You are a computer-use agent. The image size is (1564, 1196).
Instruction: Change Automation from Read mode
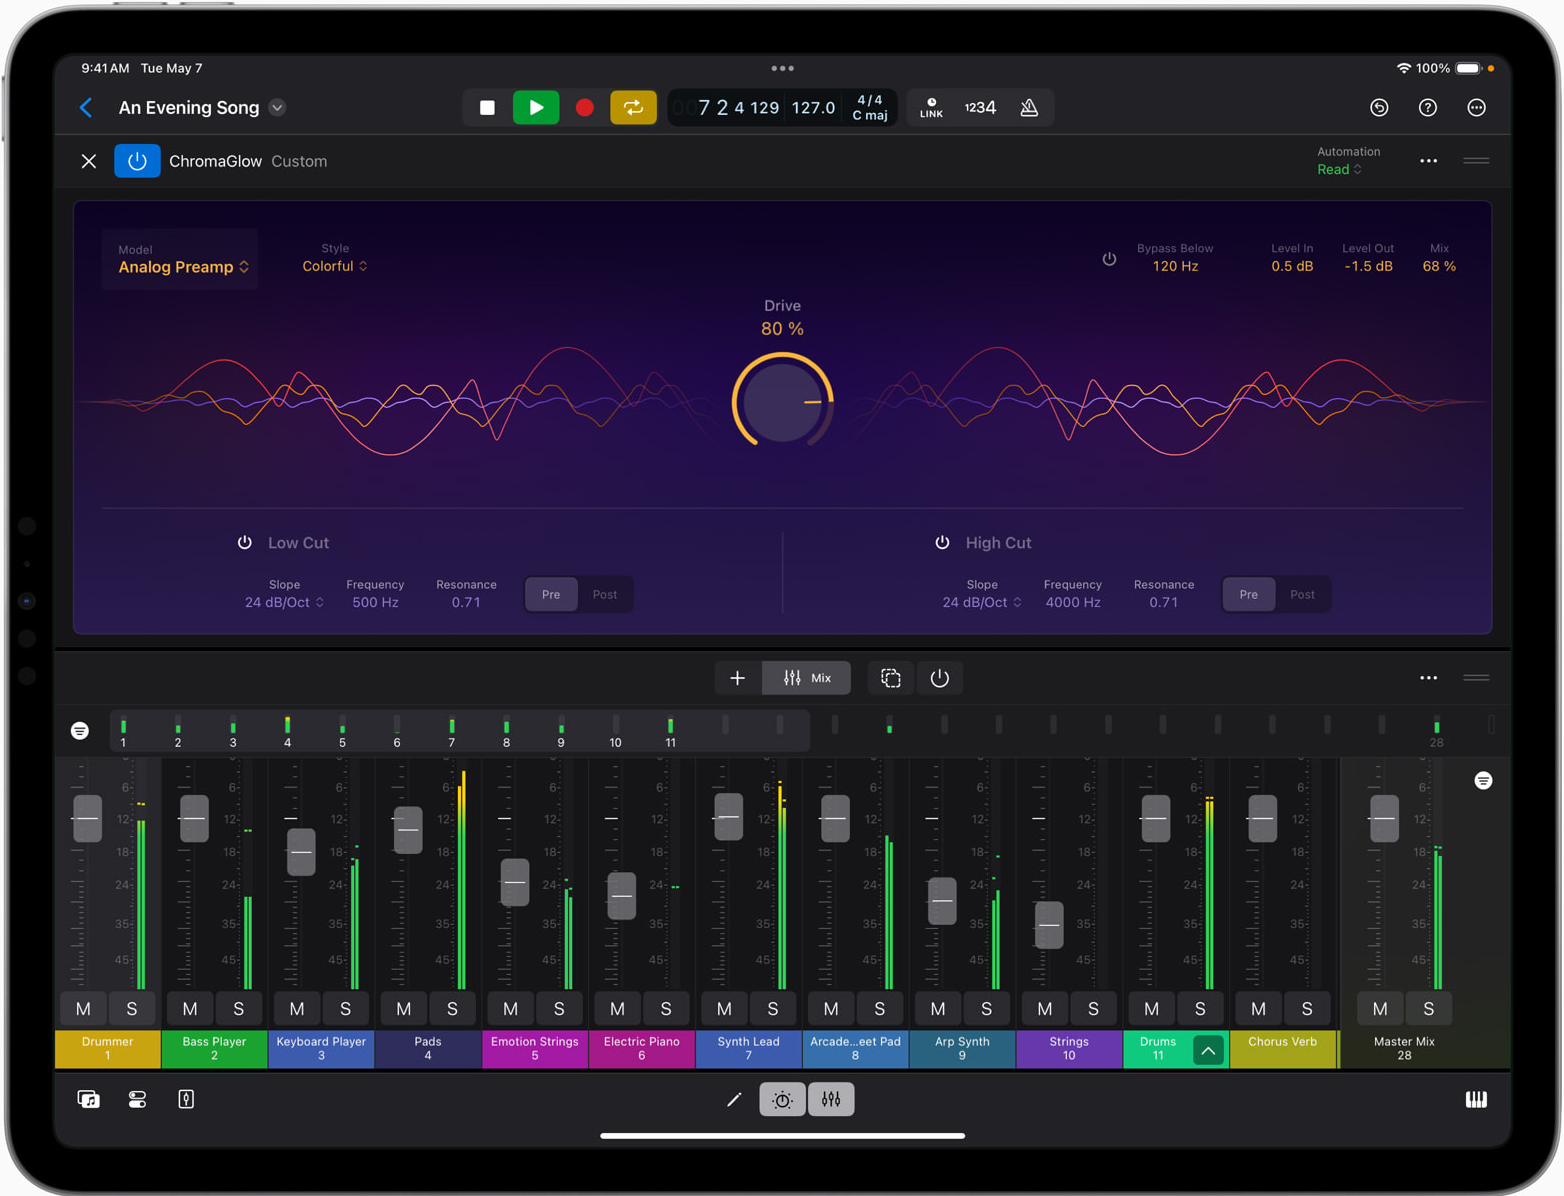click(1338, 169)
